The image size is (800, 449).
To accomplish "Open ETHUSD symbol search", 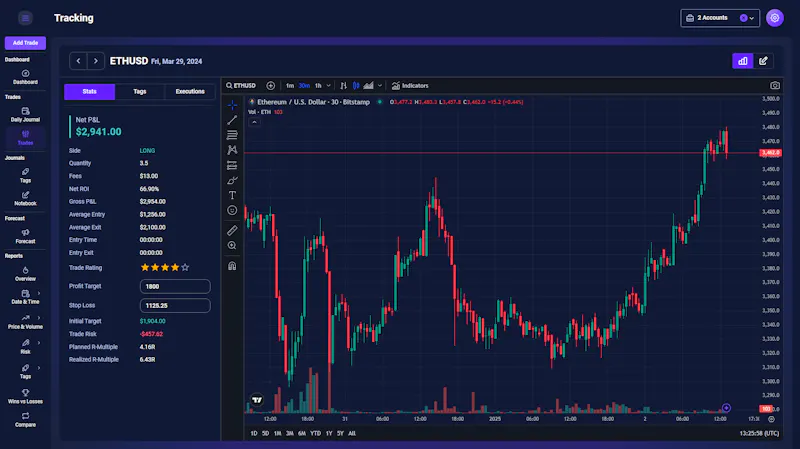I will coord(241,86).
